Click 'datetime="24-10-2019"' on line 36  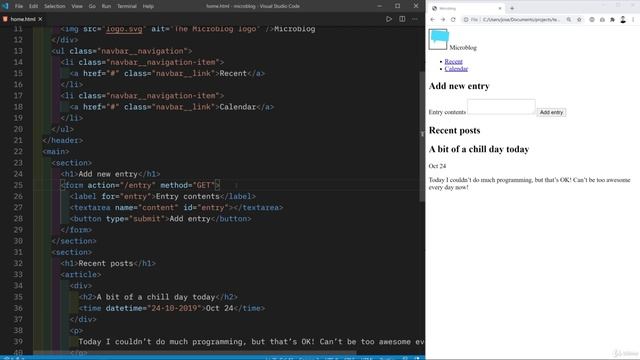point(153,308)
